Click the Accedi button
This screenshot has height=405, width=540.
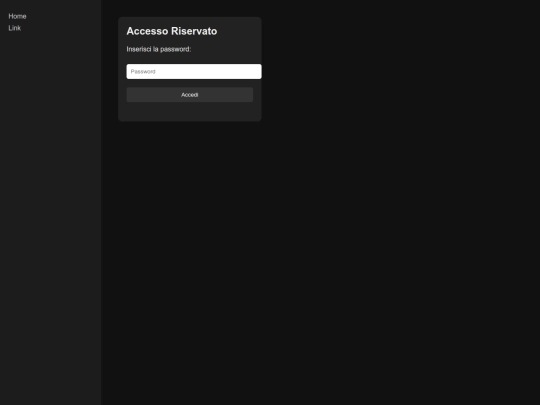pyautogui.click(x=190, y=95)
